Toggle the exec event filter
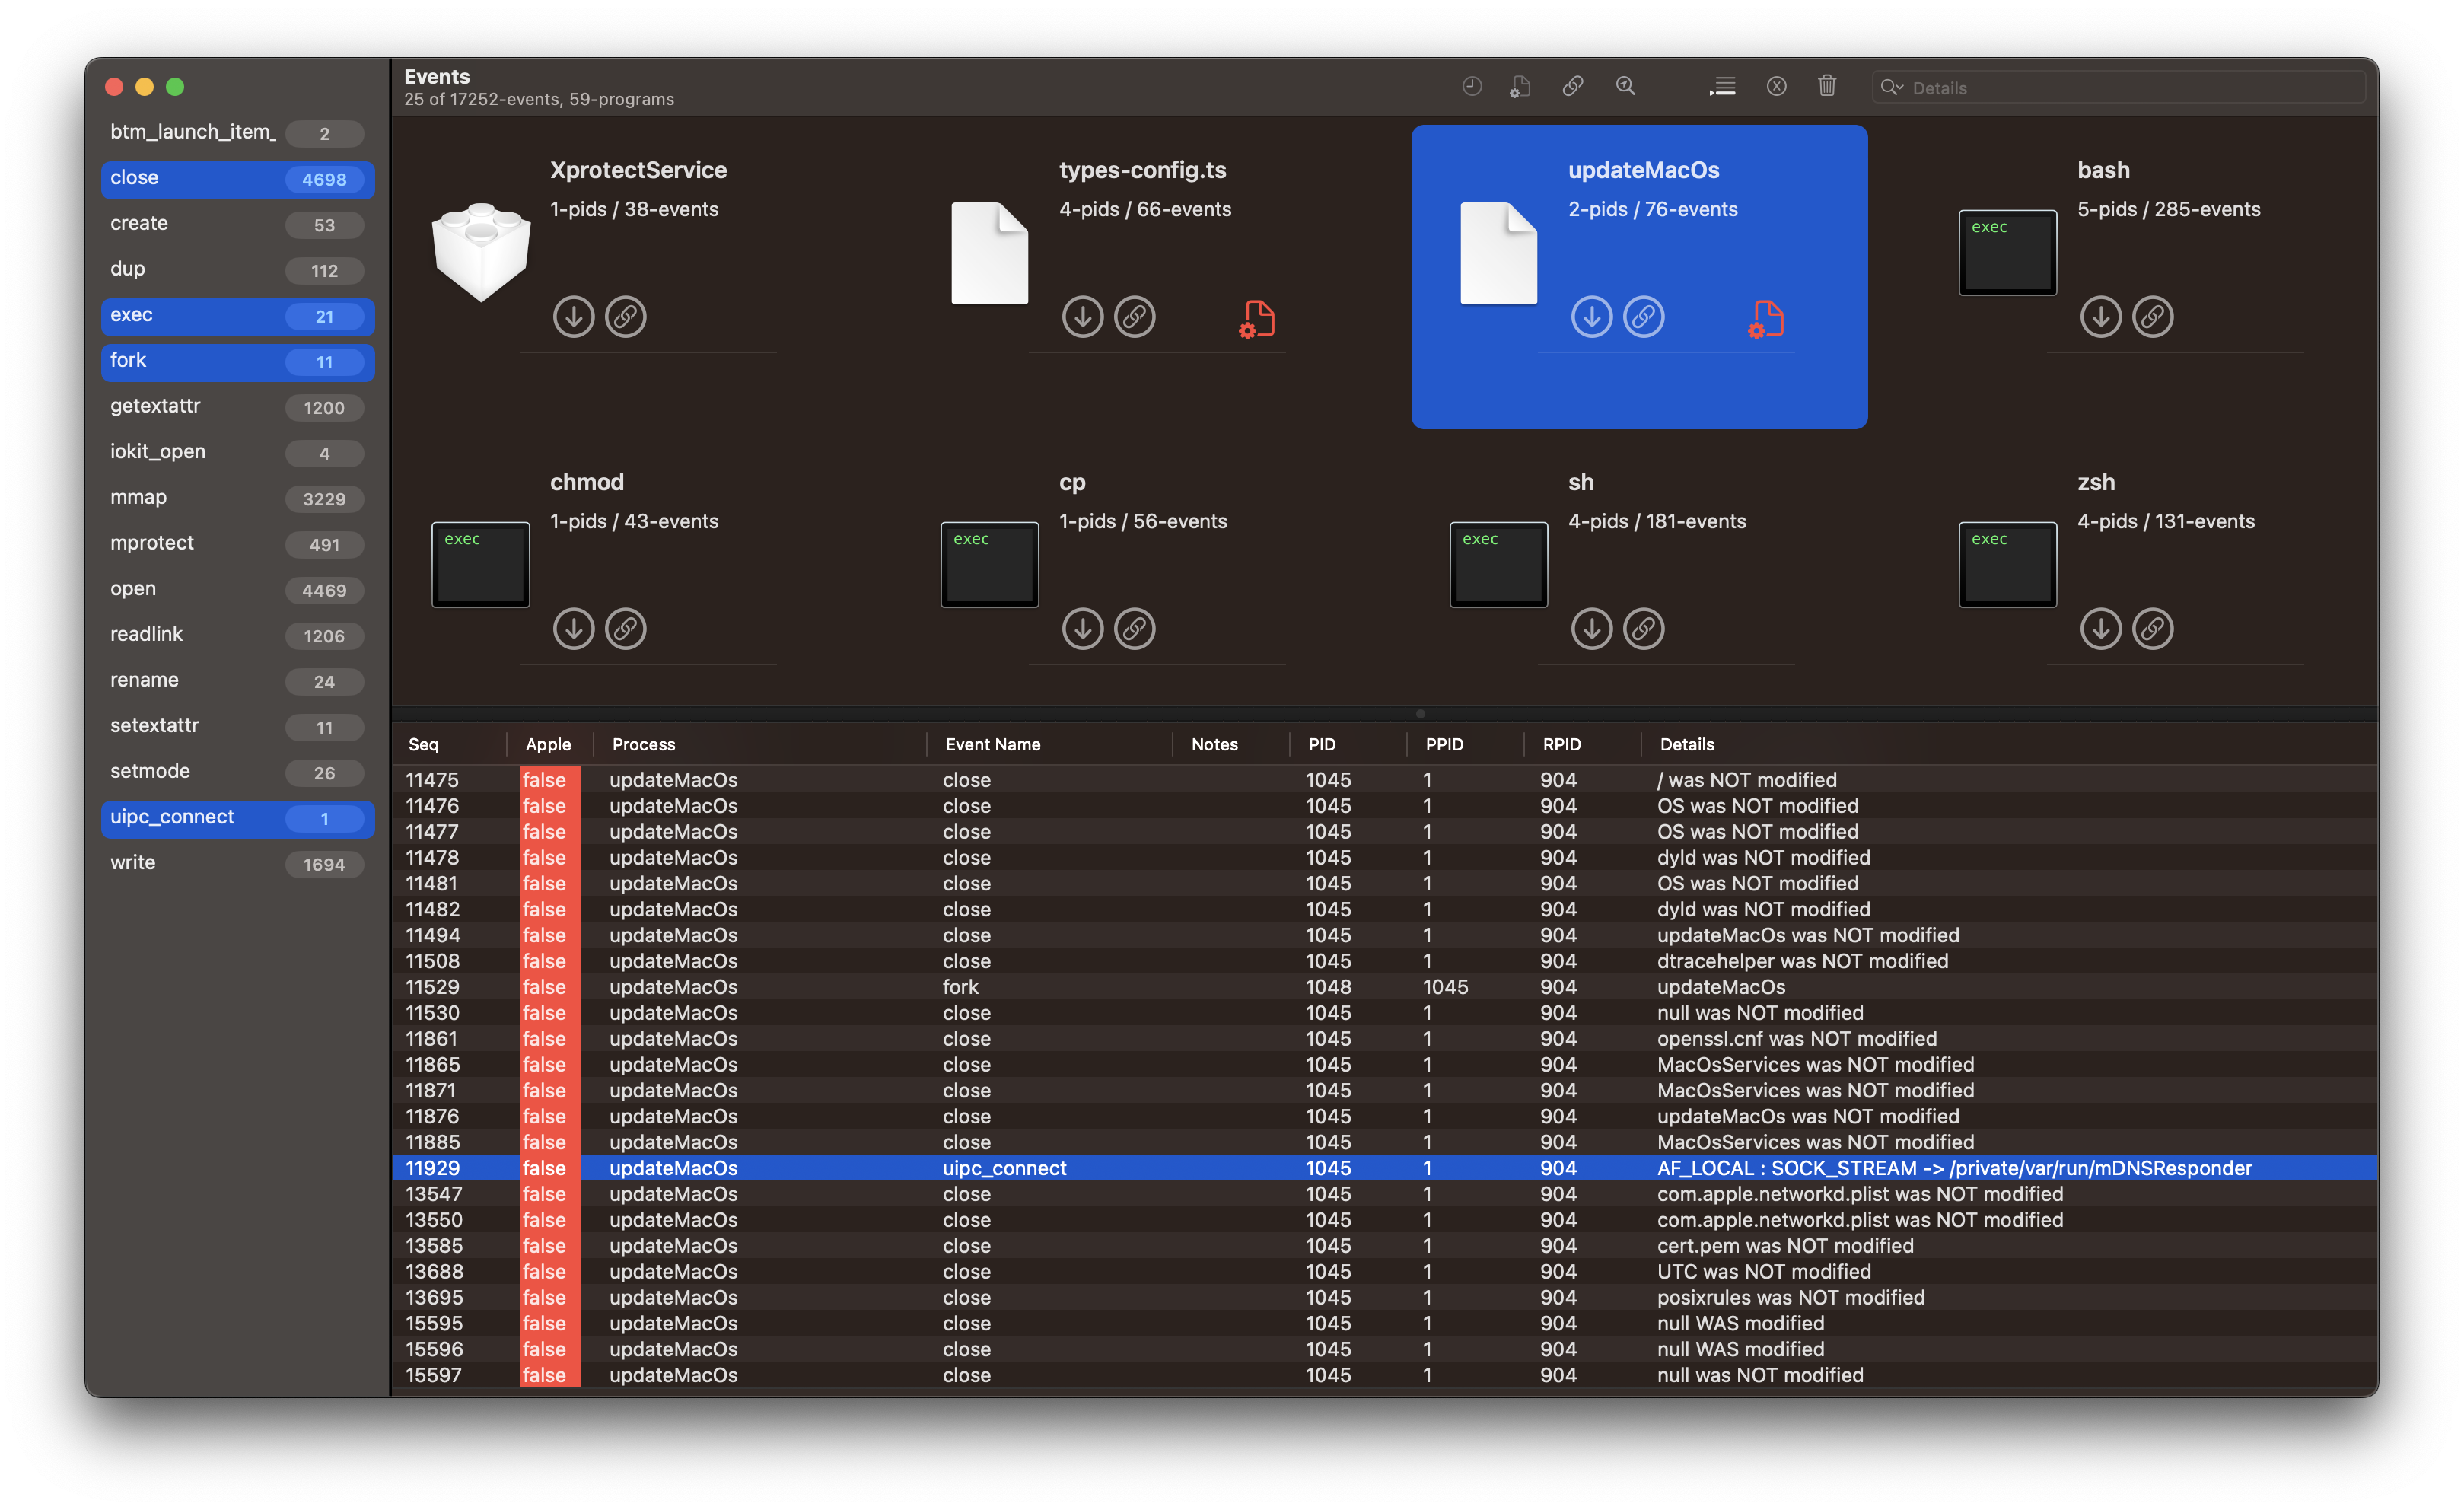The image size is (2464, 1510). click(x=238, y=316)
